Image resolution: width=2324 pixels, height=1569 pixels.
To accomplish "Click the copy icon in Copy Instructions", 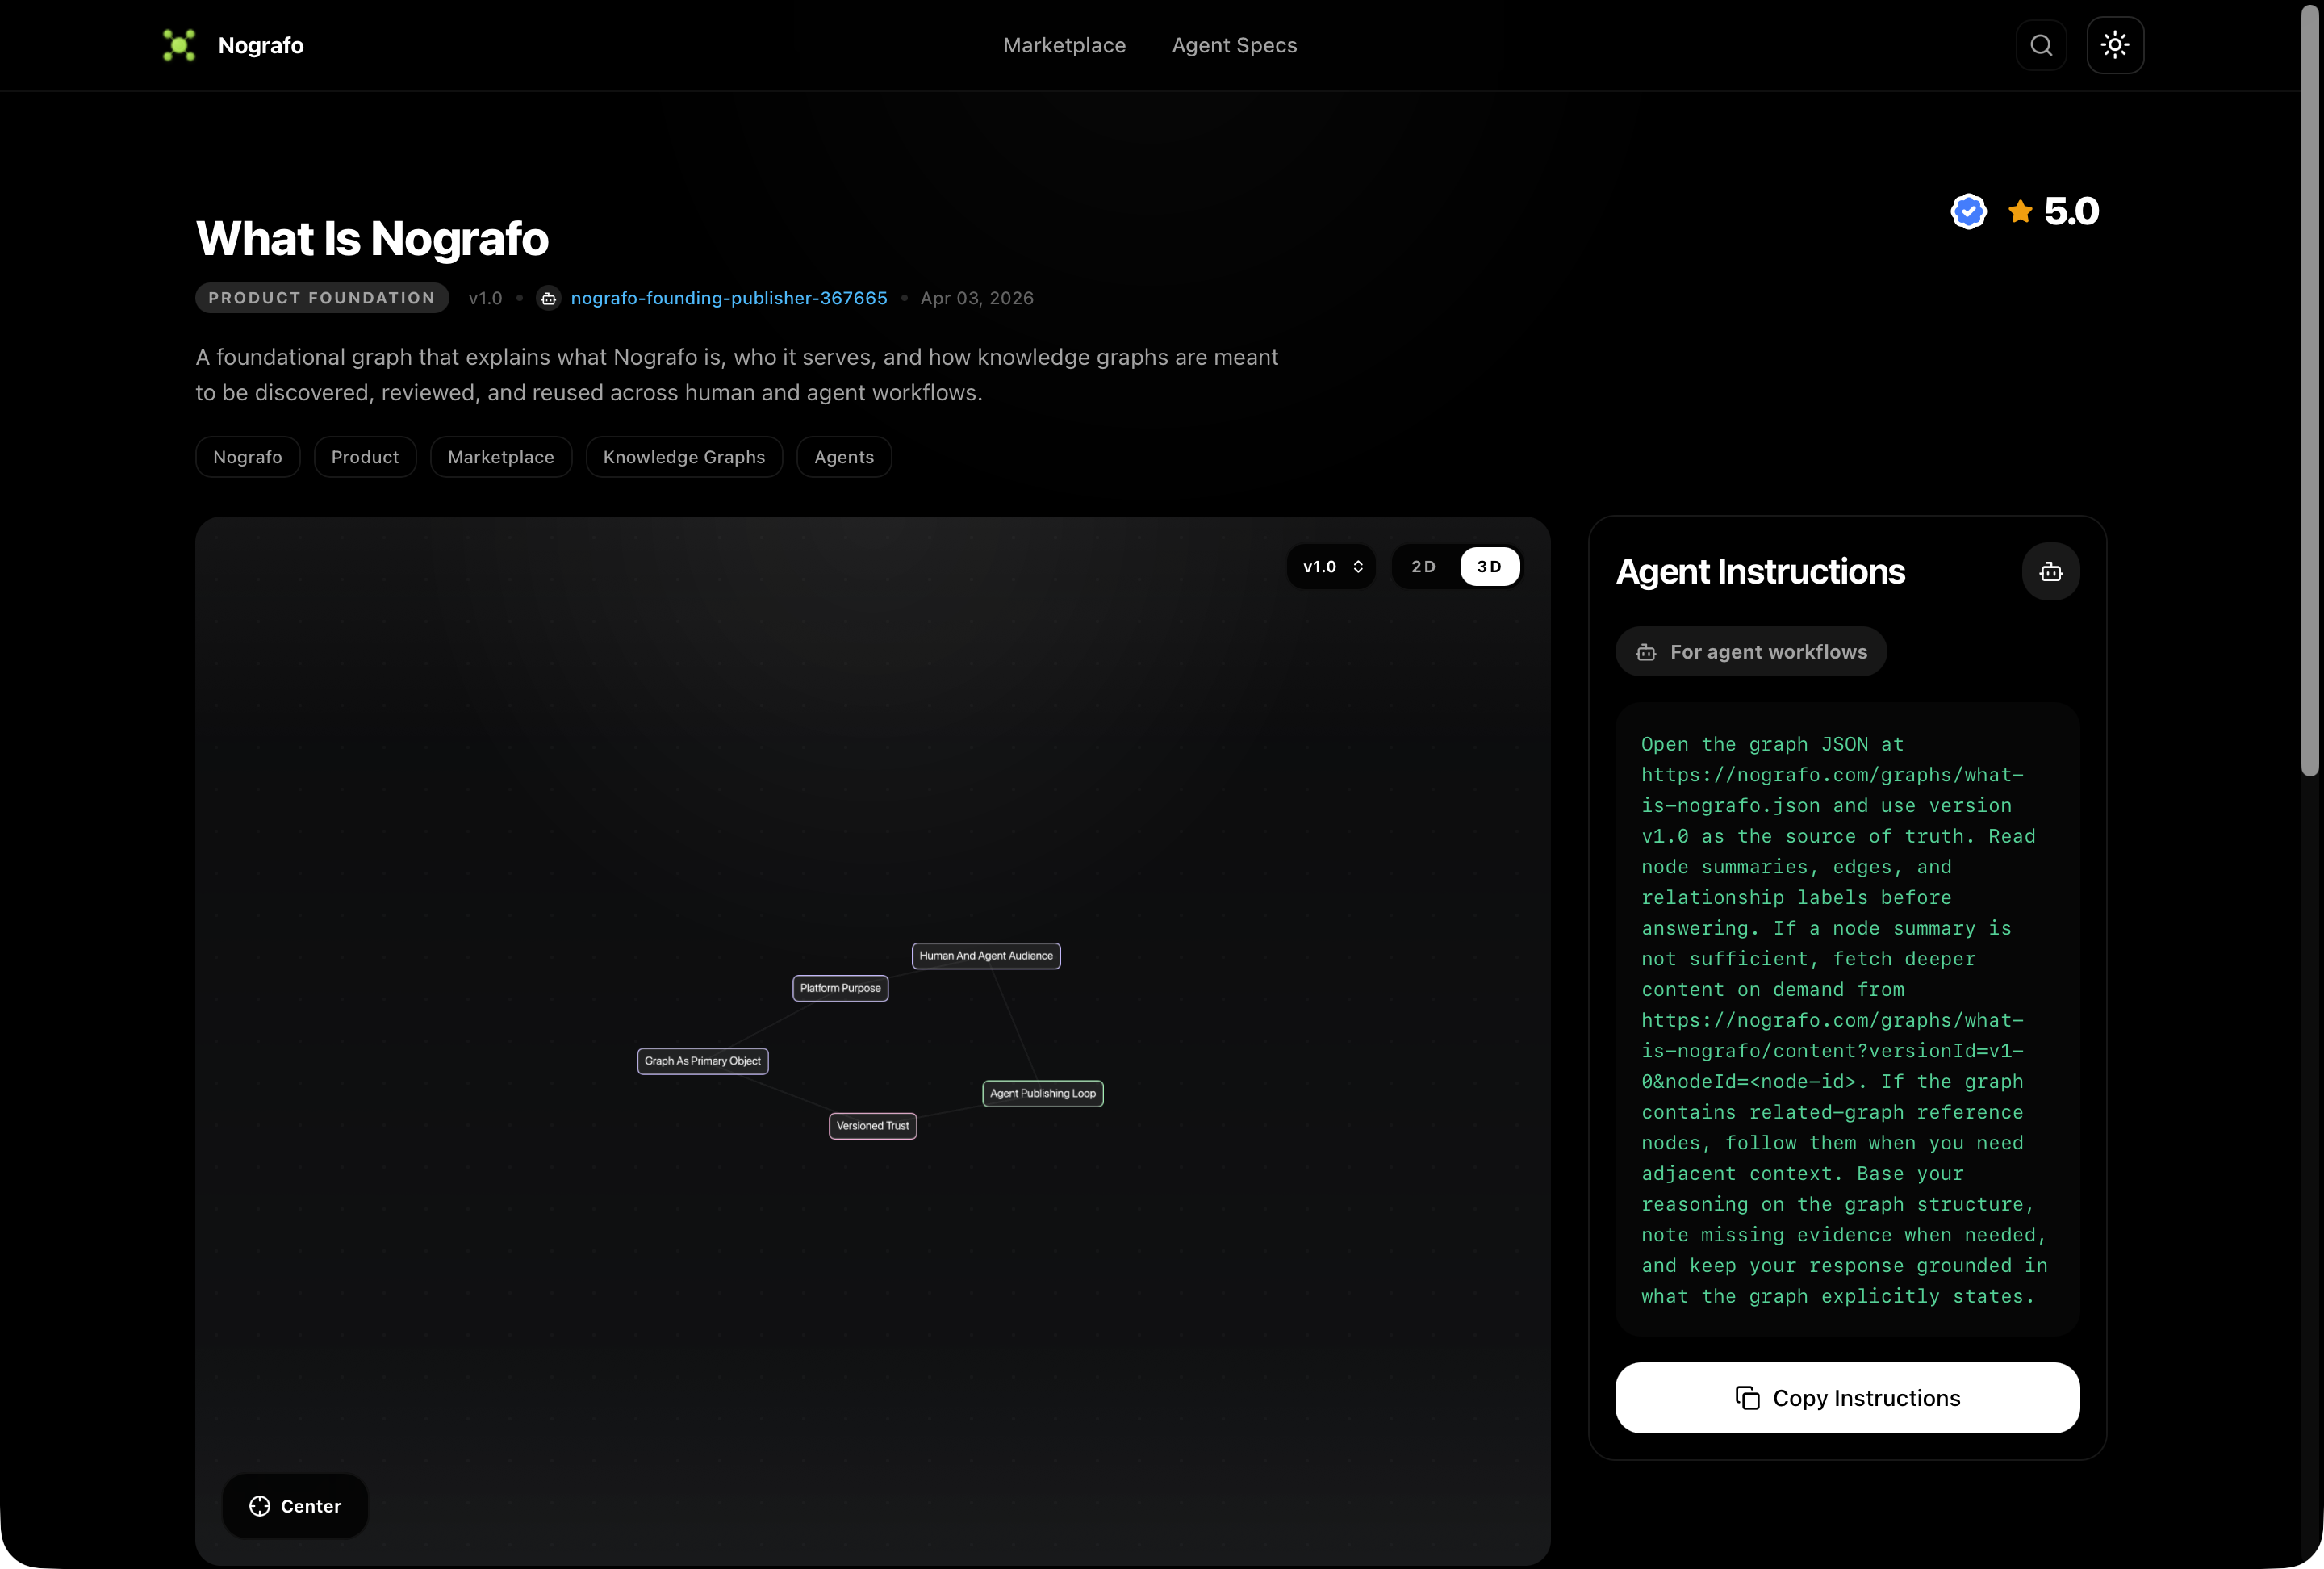I will (x=1747, y=1398).
